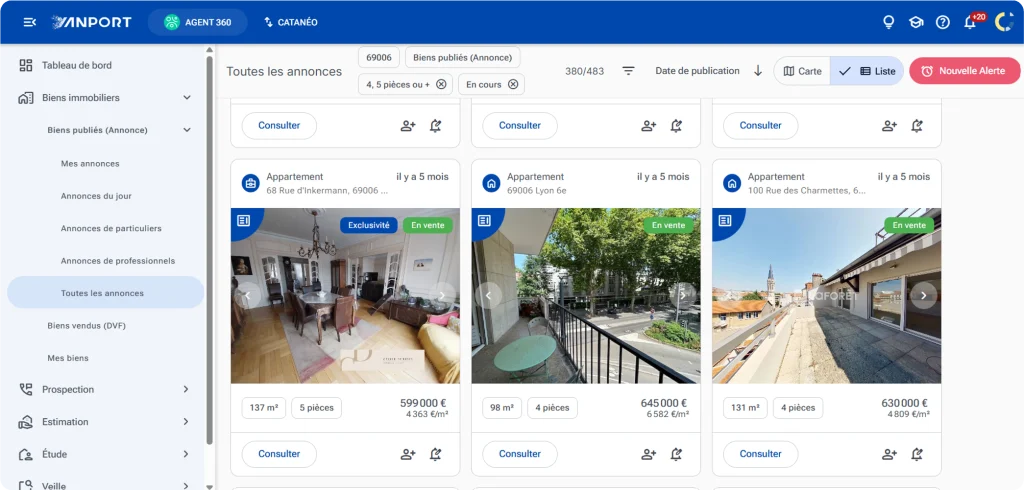The width and height of the screenshot is (1024, 490).
Task: Open notifications bell with +20 badge
Action: pos(970,22)
